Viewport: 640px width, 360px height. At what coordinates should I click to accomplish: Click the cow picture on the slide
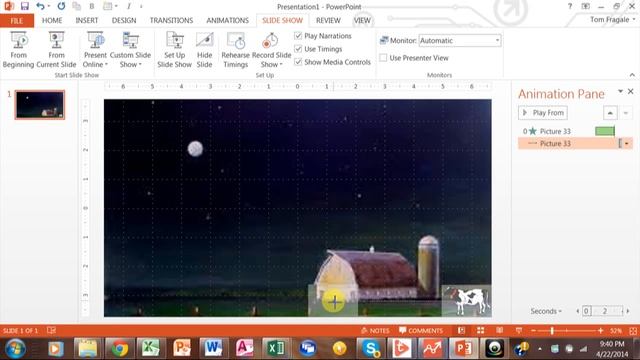point(466,300)
